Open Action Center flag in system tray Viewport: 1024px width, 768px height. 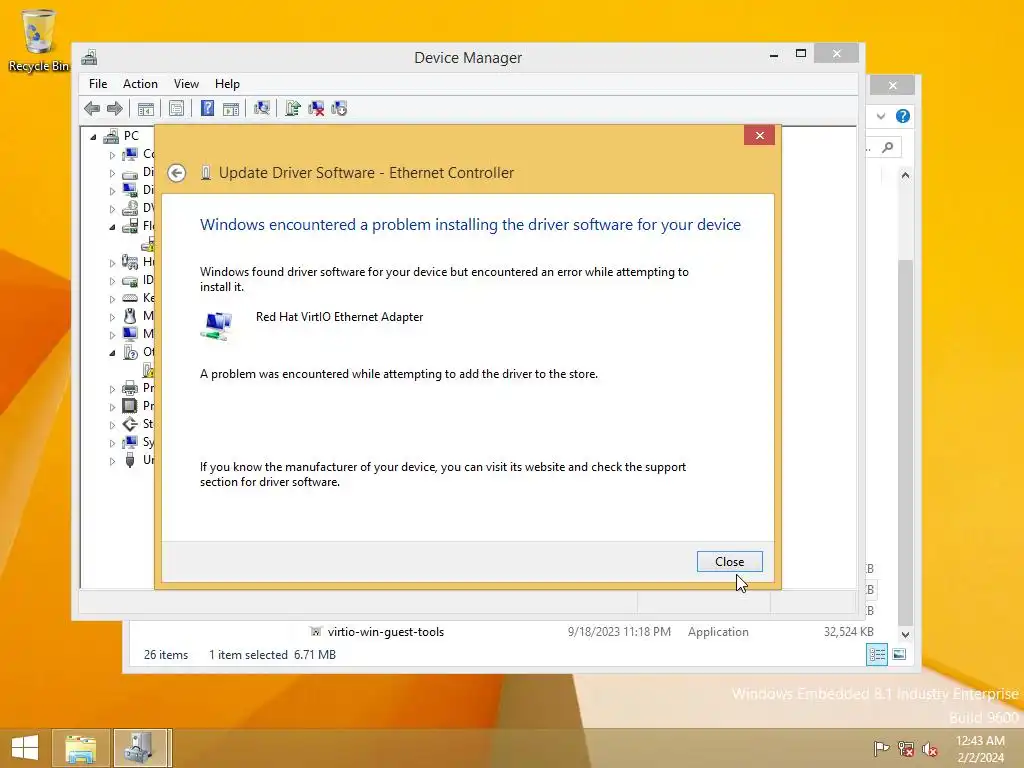pyautogui.click(x=881, y=748)
